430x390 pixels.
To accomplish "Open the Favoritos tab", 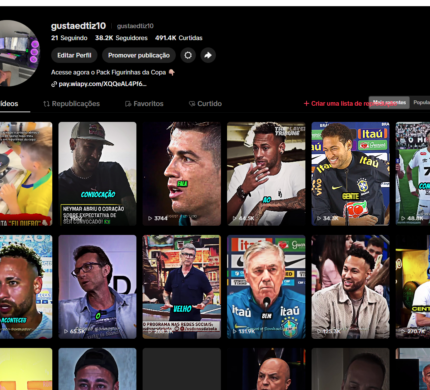I will [x=144, y=104].
